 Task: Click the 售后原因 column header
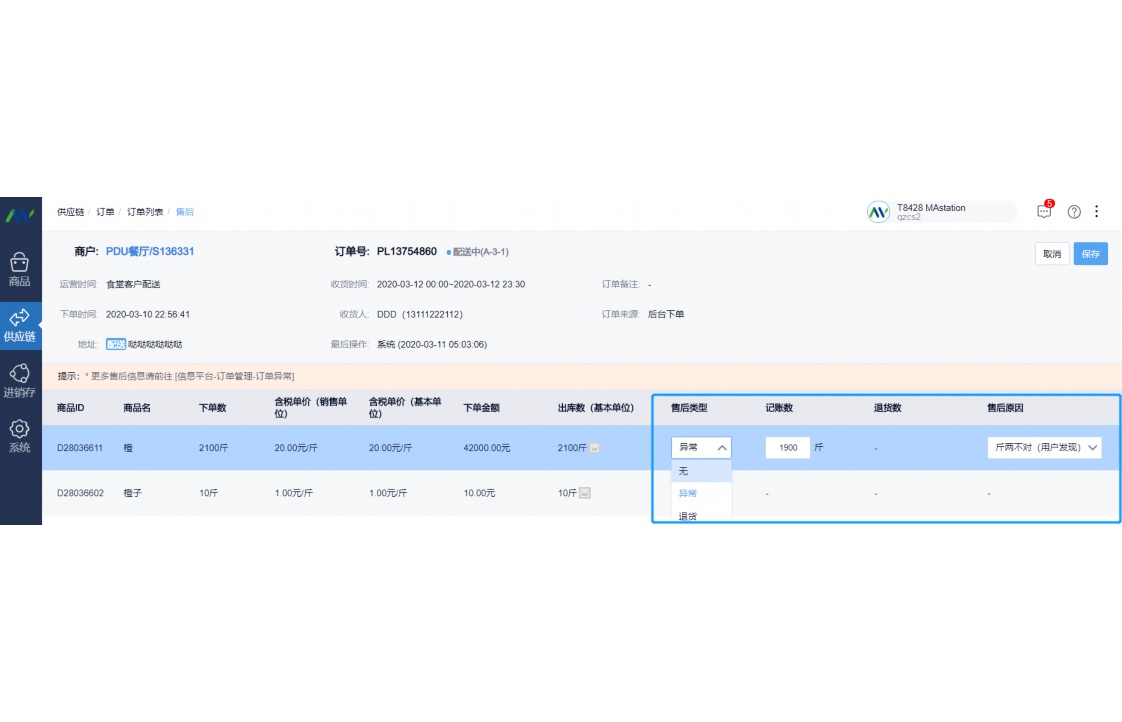click(x=1005, y=408)
